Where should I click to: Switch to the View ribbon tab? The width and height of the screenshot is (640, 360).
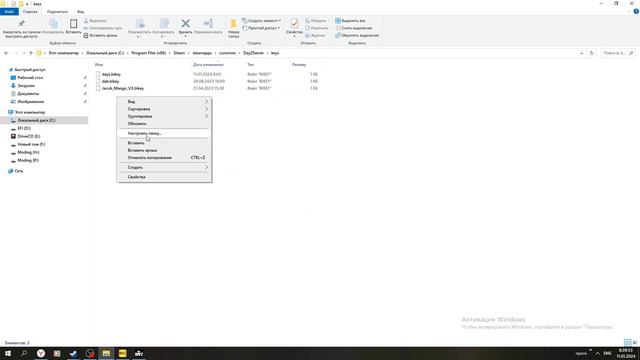pyautogui.click(x=80, y=12)
